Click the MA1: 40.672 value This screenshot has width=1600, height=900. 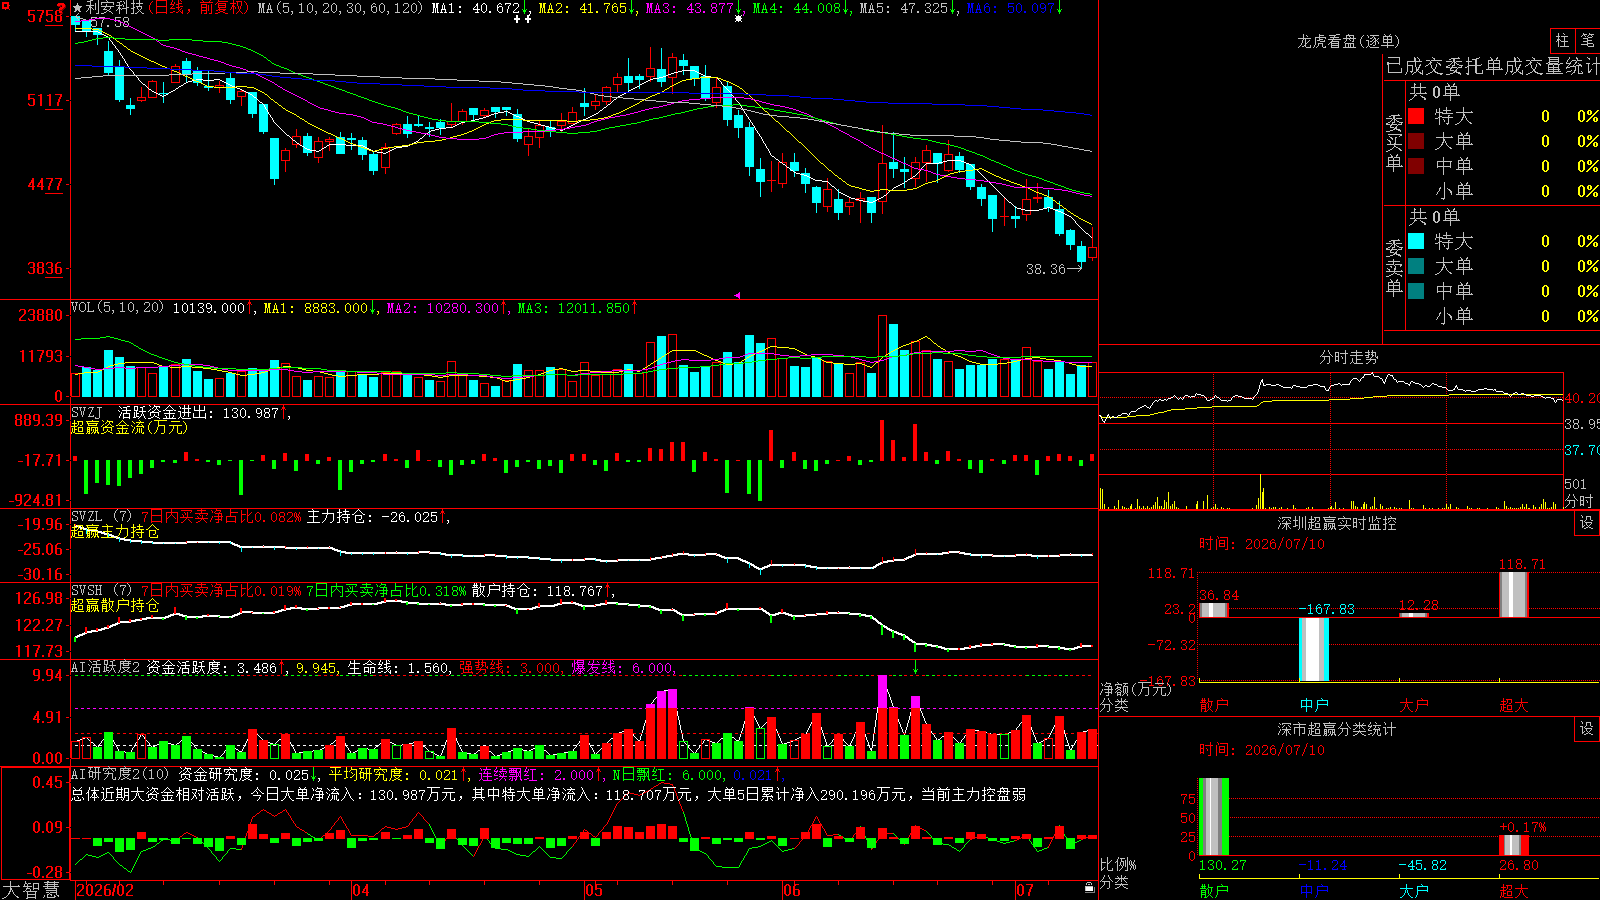(x=476, y=8)
